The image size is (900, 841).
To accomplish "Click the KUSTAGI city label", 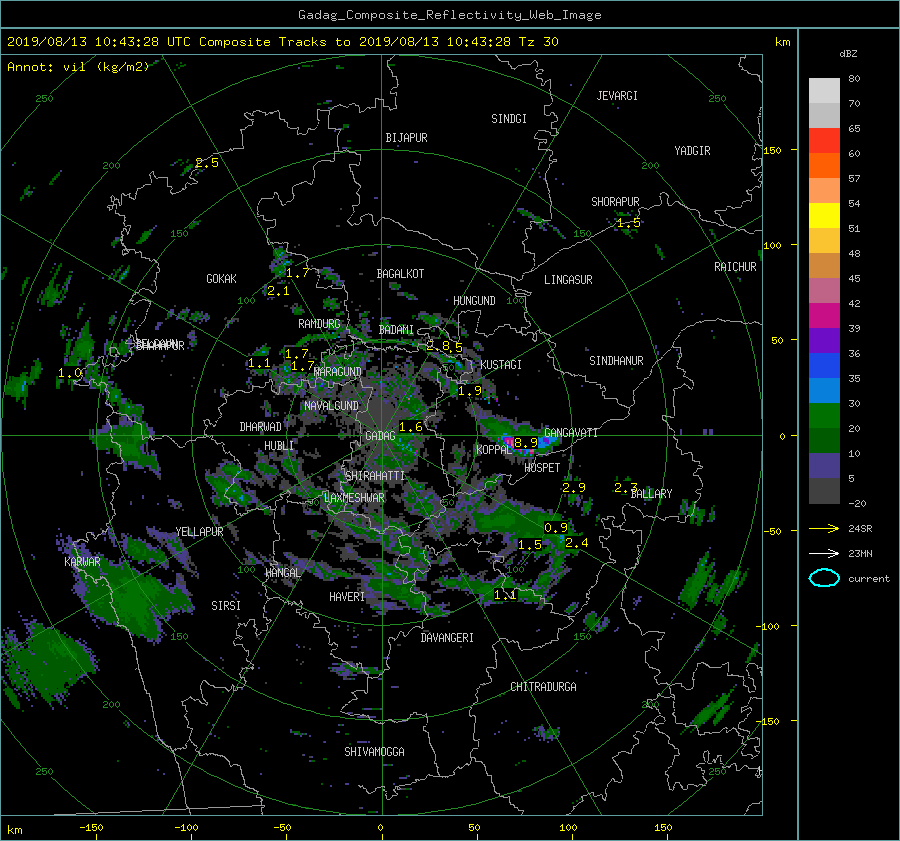I will click(501, 365).
